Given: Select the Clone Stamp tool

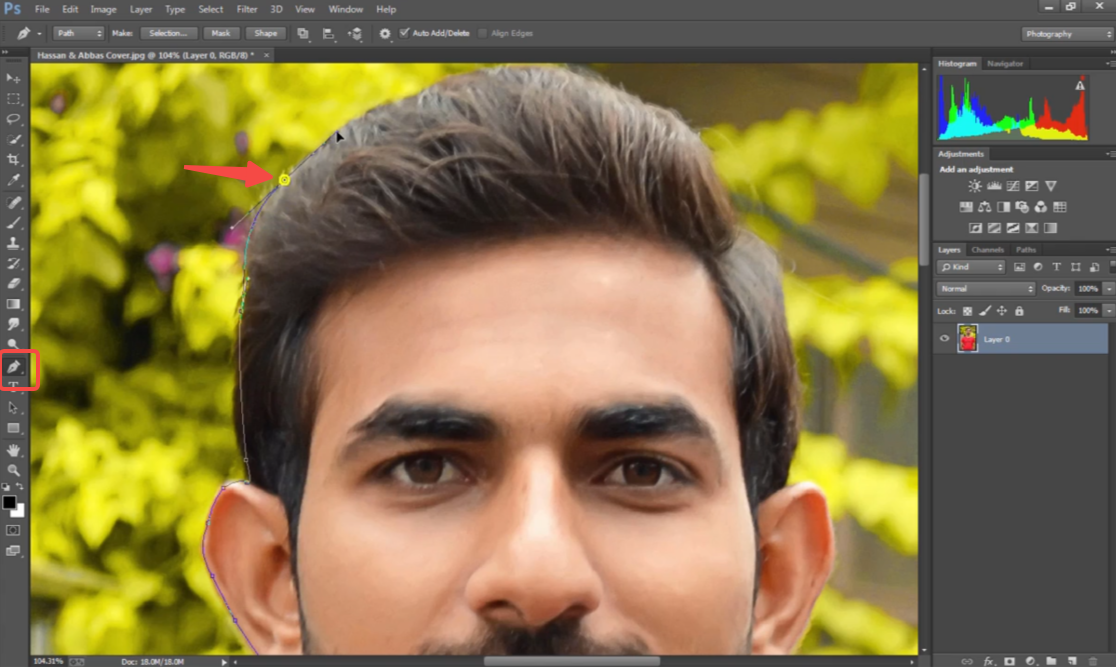Looking at the screenshot, I should pyautogui.click(x=13, y=243).
